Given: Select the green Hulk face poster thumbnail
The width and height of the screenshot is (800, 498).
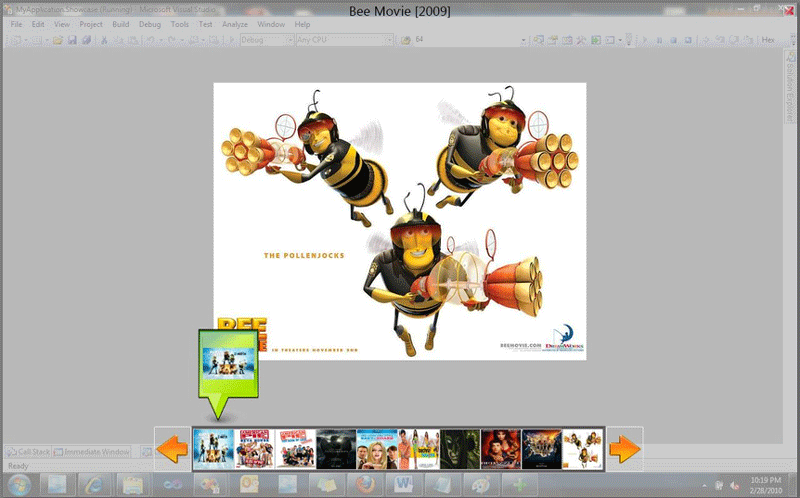Looking at the screenshot, I should pyautogui.click(x=460, y=449).
